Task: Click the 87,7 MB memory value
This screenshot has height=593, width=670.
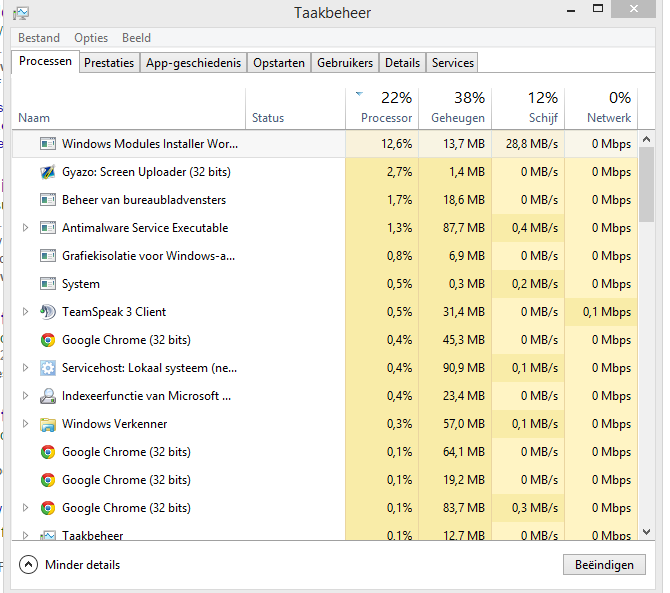Action: (x=464, y=228)
